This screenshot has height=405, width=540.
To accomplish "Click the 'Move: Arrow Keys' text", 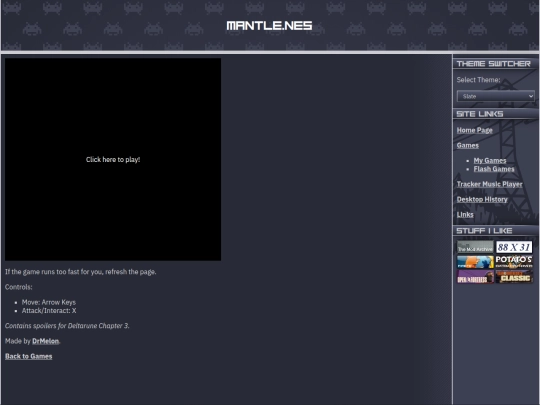I will (x=49, y=302).
